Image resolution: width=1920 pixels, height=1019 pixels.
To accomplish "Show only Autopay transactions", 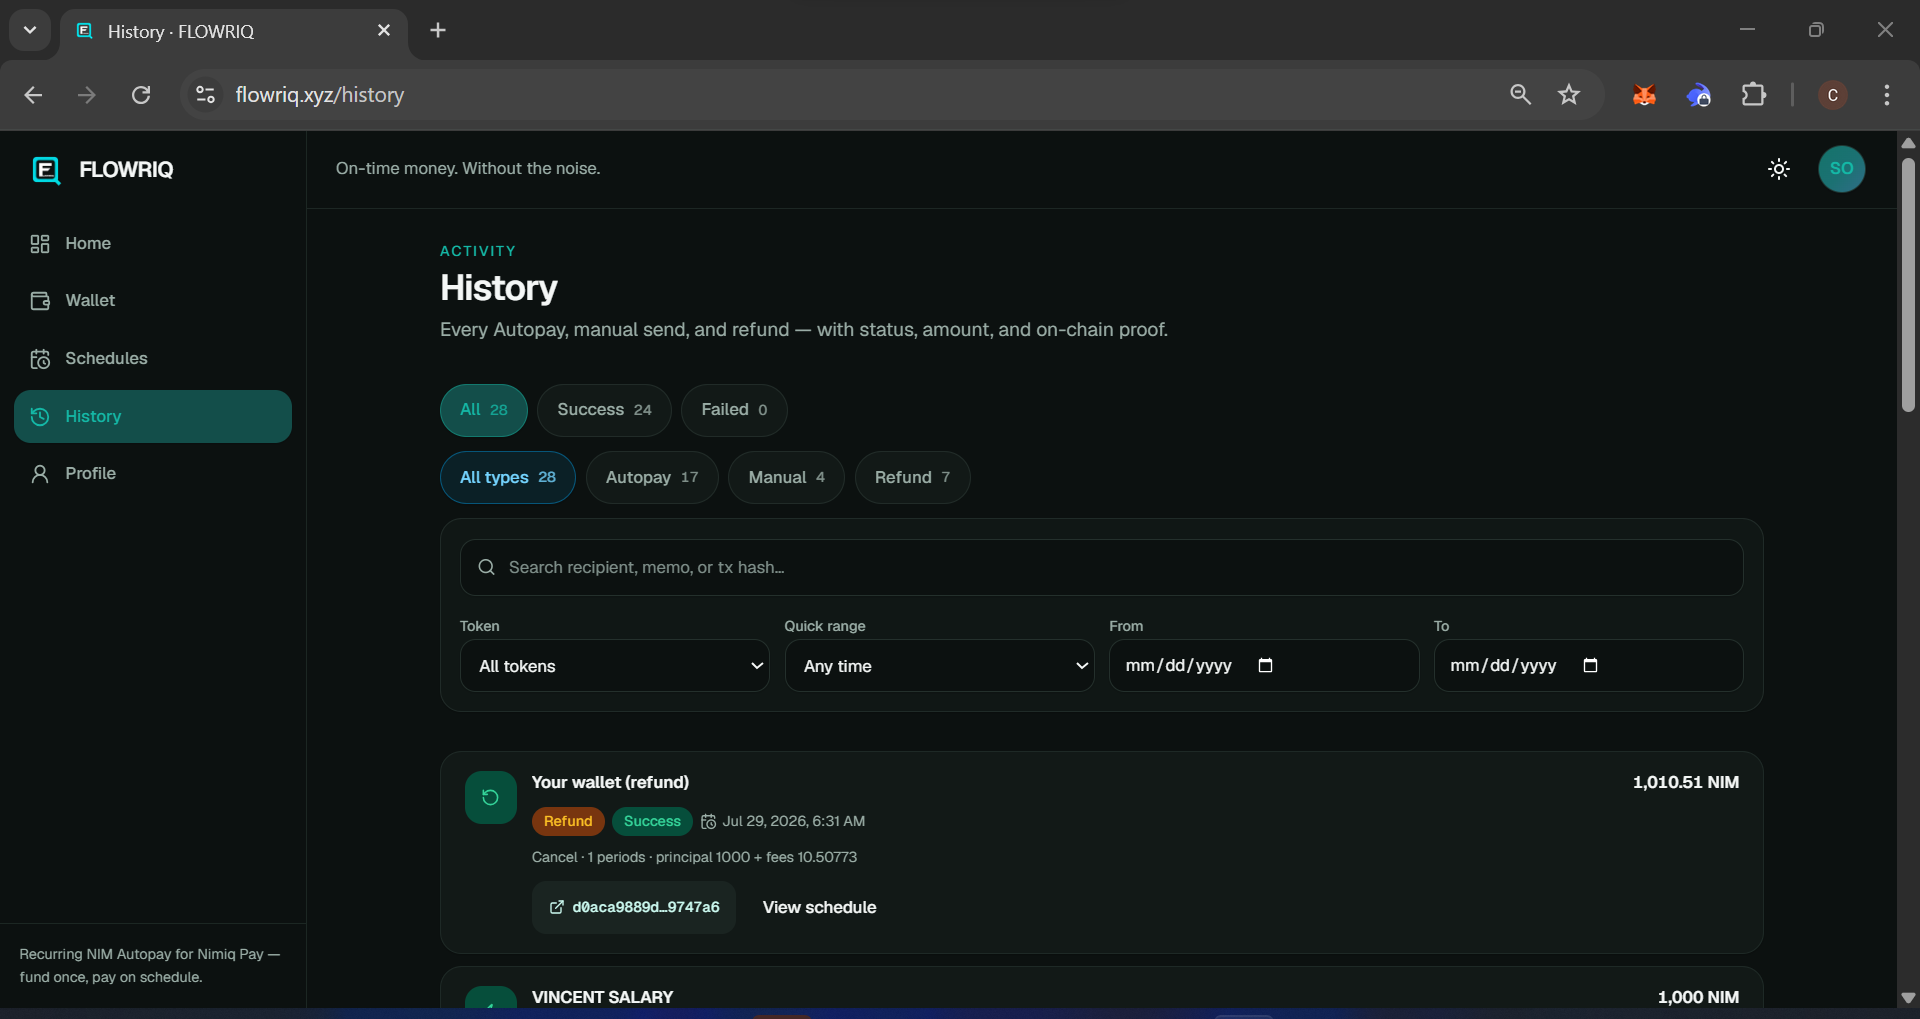I will coord(652,478).
